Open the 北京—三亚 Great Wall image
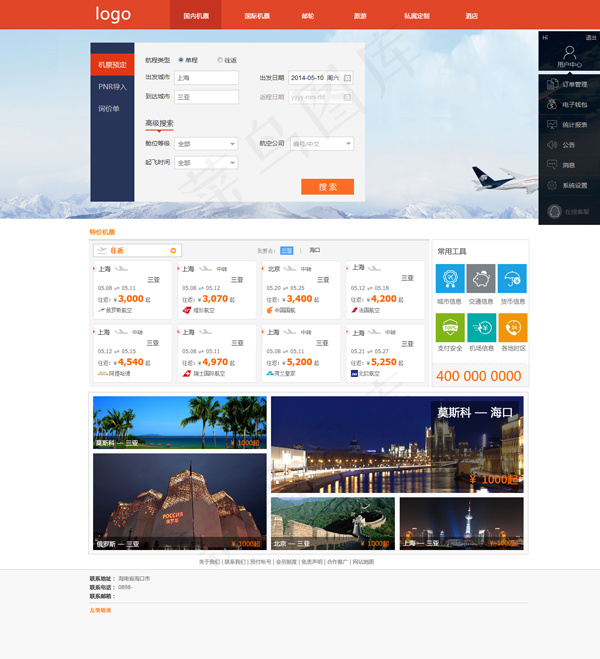Viewport: 600px width, 659px height. point(333,524)
